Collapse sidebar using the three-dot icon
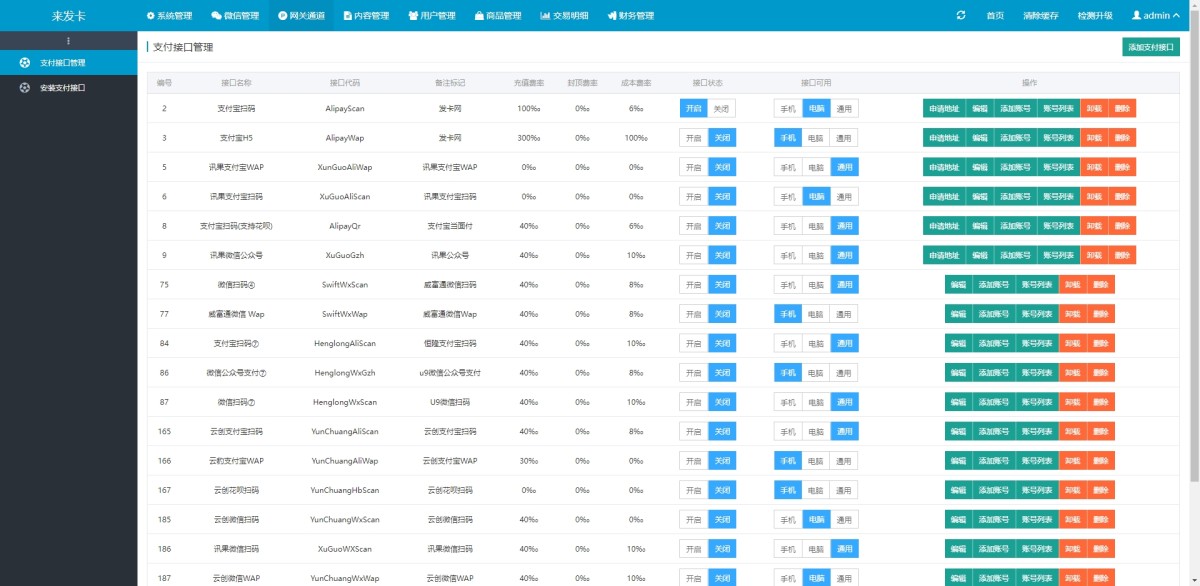 click(68, 41)
